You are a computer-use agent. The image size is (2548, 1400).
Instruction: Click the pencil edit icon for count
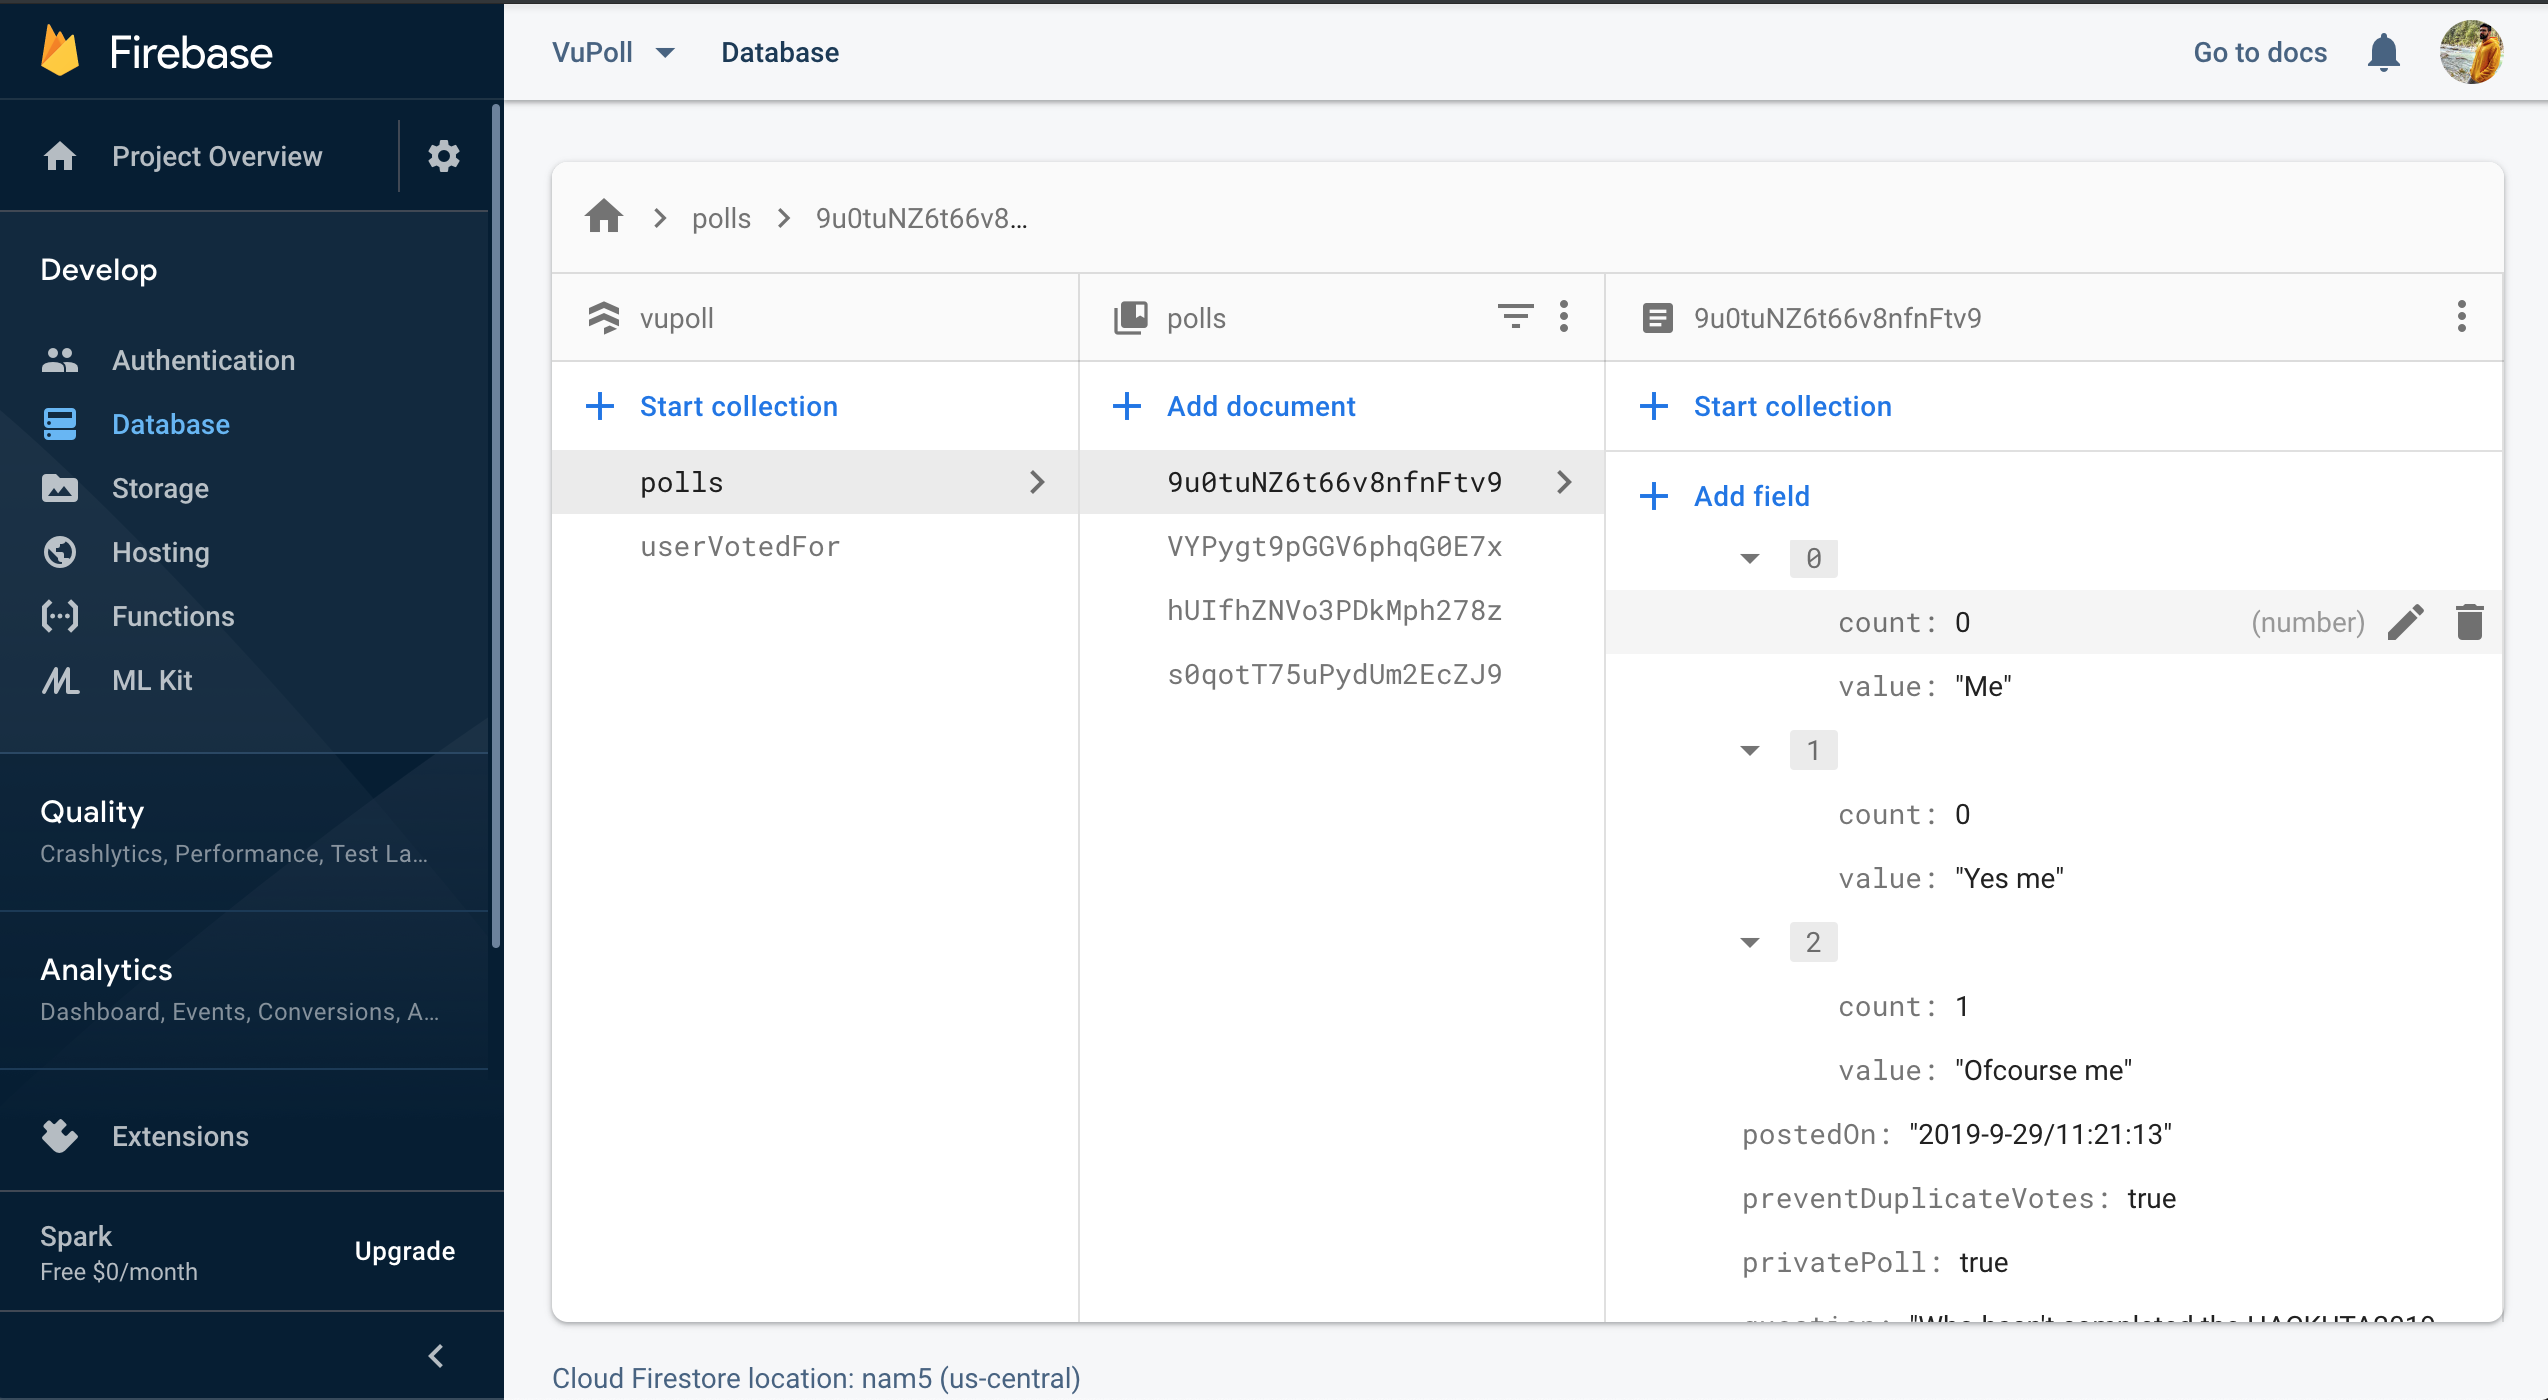[2406, 622]
